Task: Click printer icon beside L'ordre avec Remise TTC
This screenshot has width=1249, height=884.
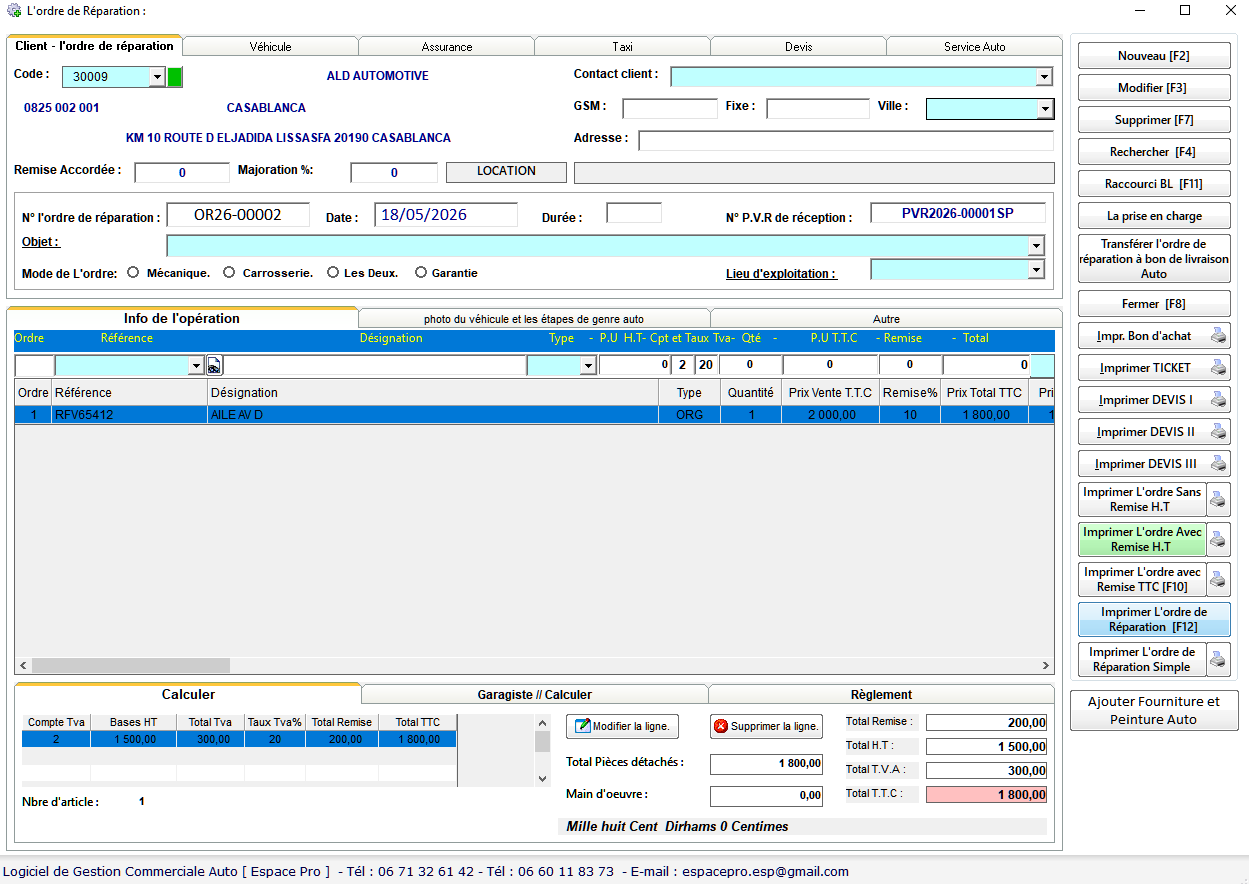Action: pos(1218,579)
